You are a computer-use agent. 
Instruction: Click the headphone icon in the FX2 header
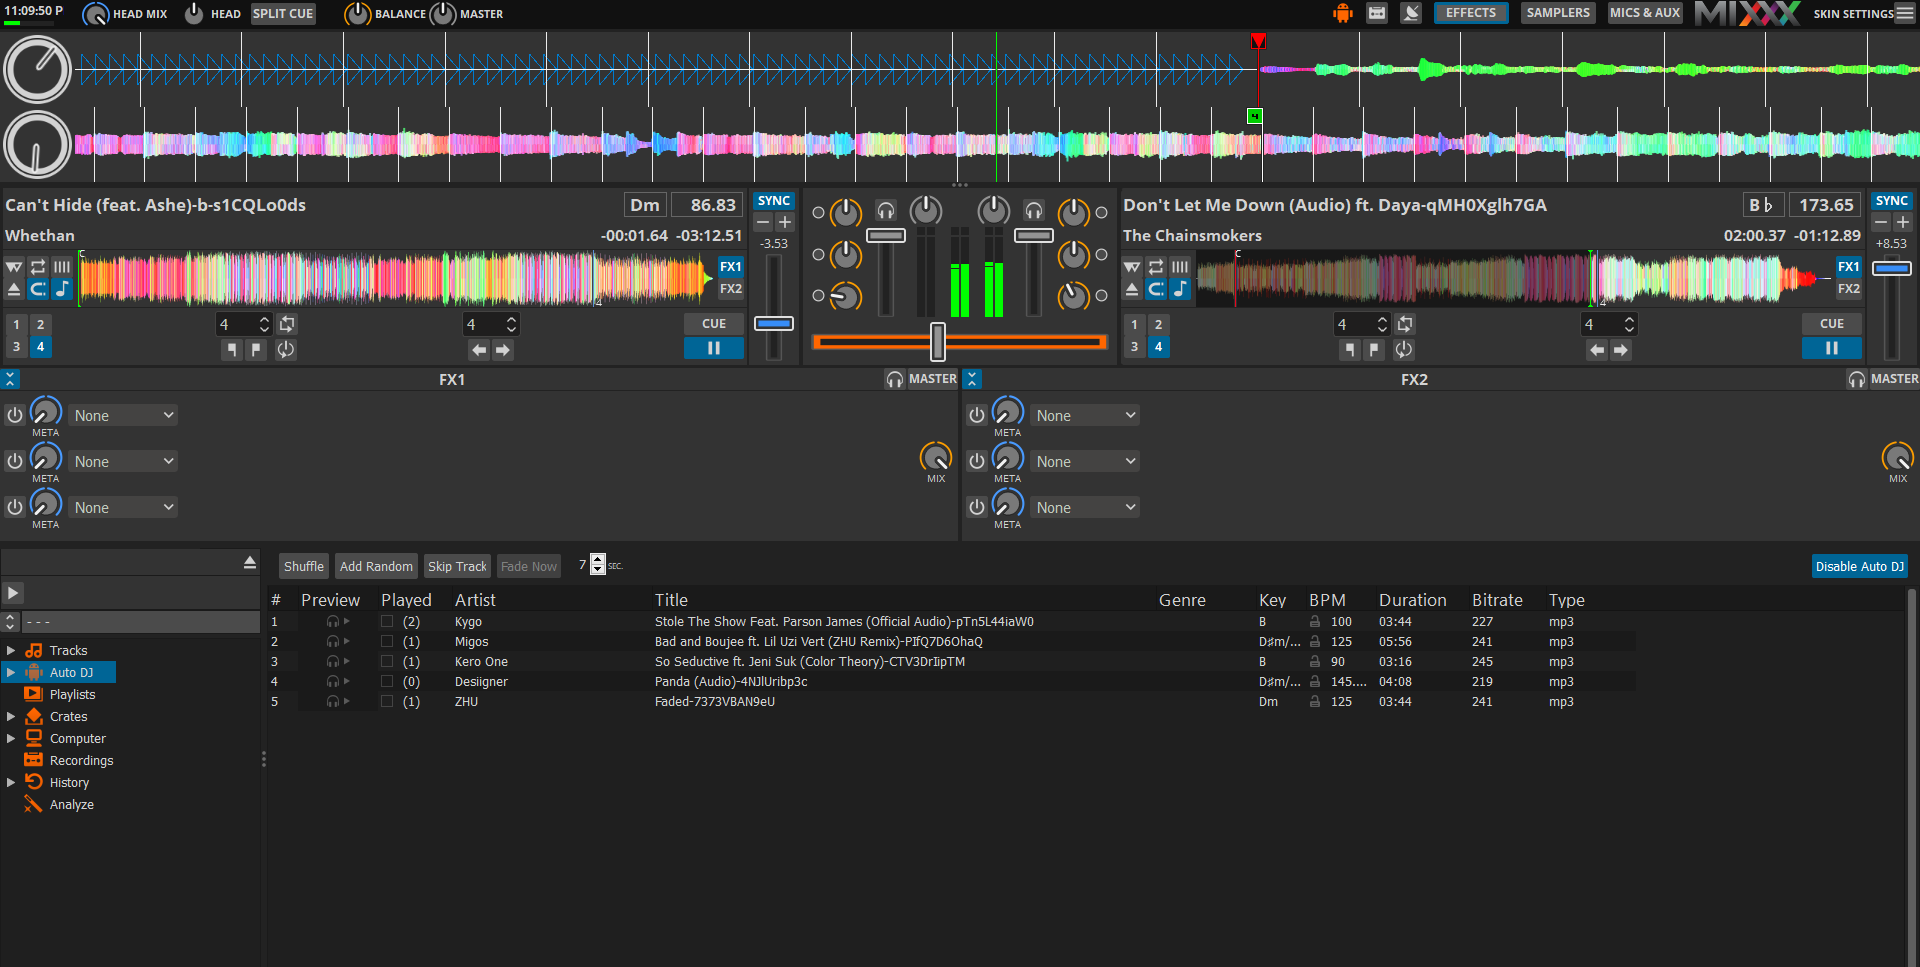(1857, 379)
